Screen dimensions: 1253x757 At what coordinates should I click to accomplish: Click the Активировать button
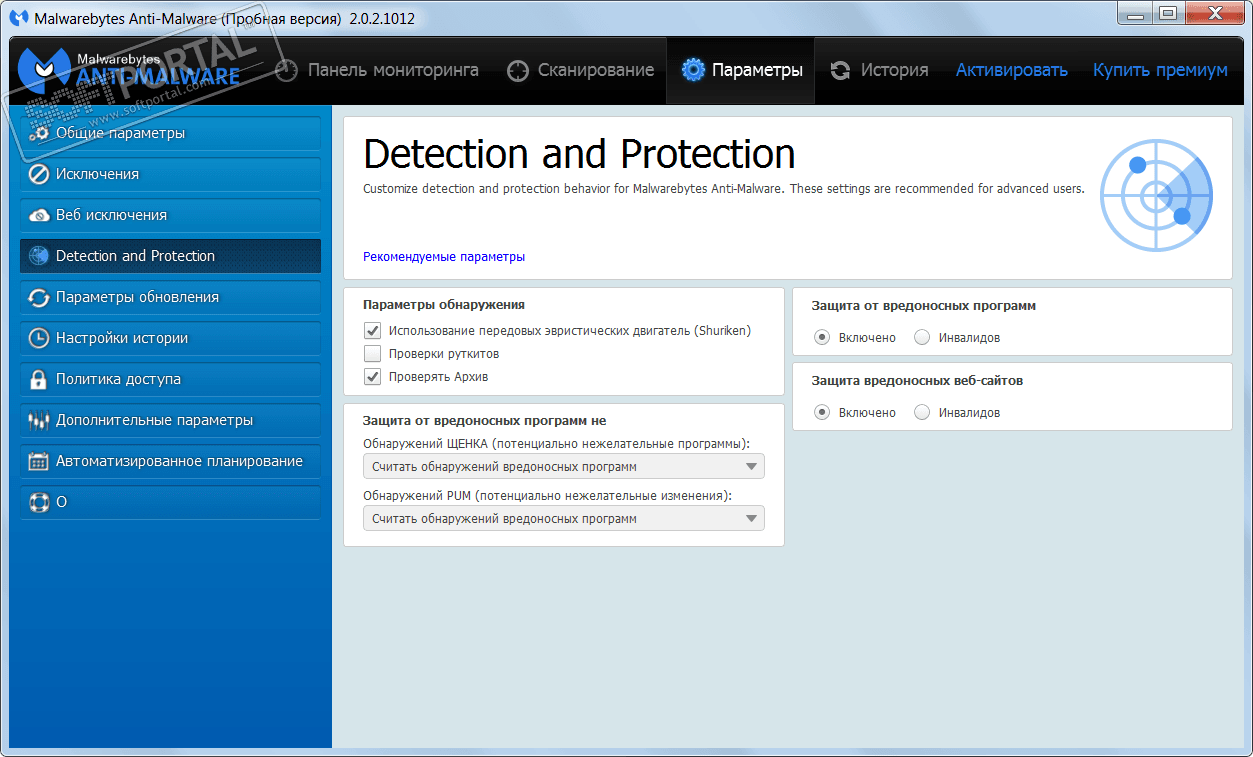[x=1011, y=70]
